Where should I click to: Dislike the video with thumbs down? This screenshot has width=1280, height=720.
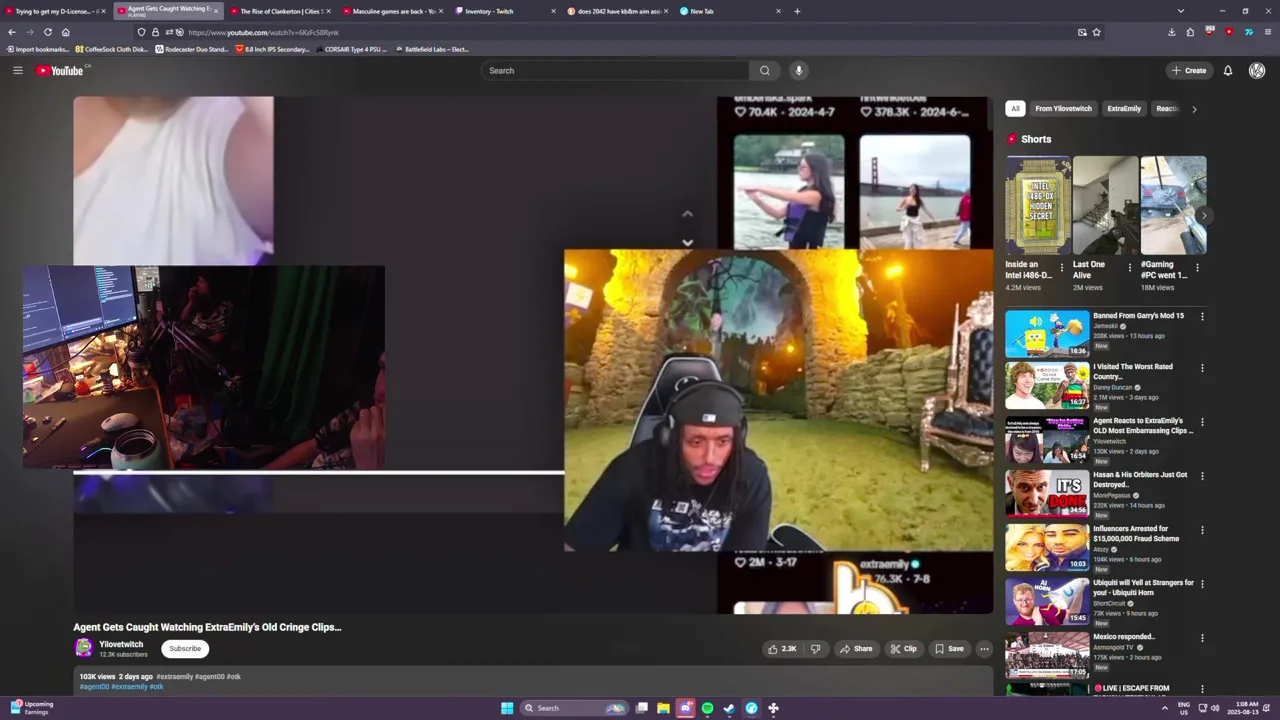pos(815,649)
